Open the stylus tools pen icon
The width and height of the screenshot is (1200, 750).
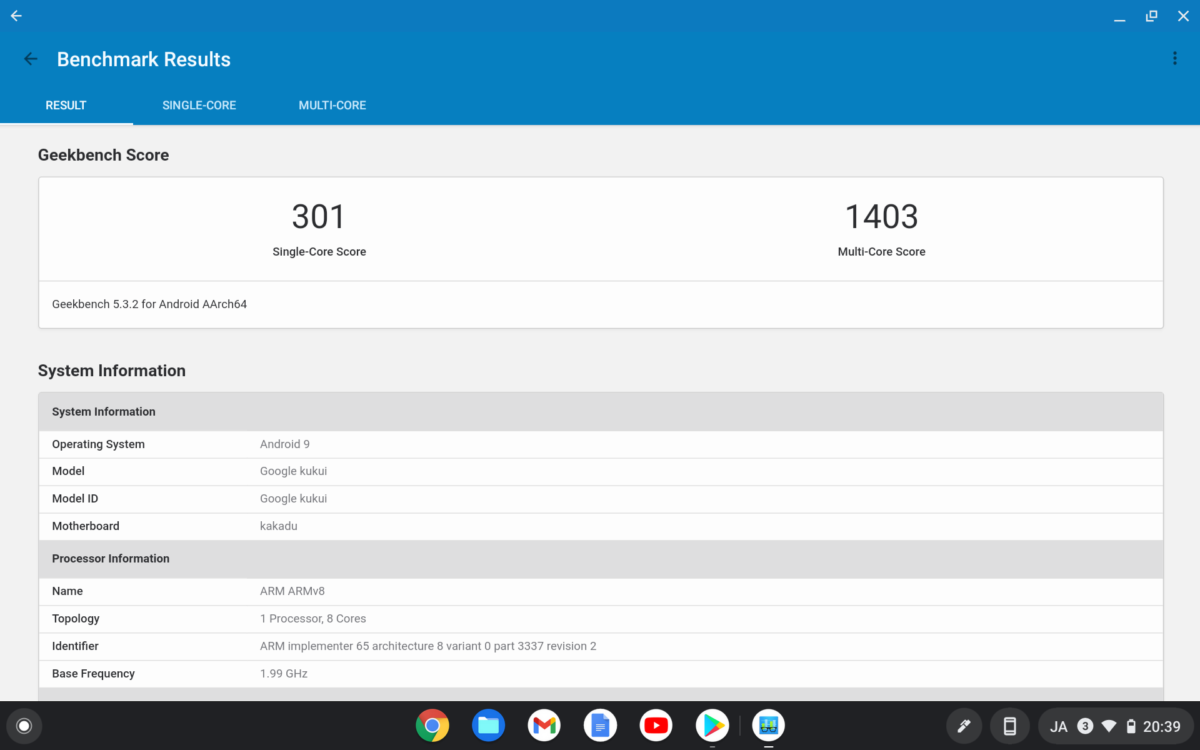click(964, 726)
